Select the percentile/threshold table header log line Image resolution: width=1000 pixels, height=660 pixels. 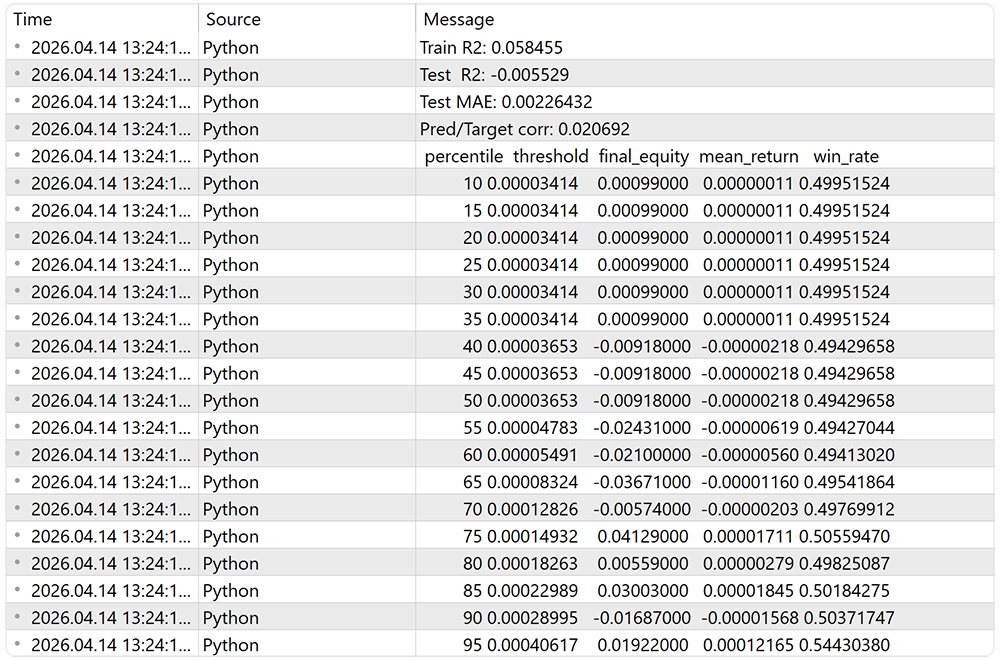click(x=651, y=156)
